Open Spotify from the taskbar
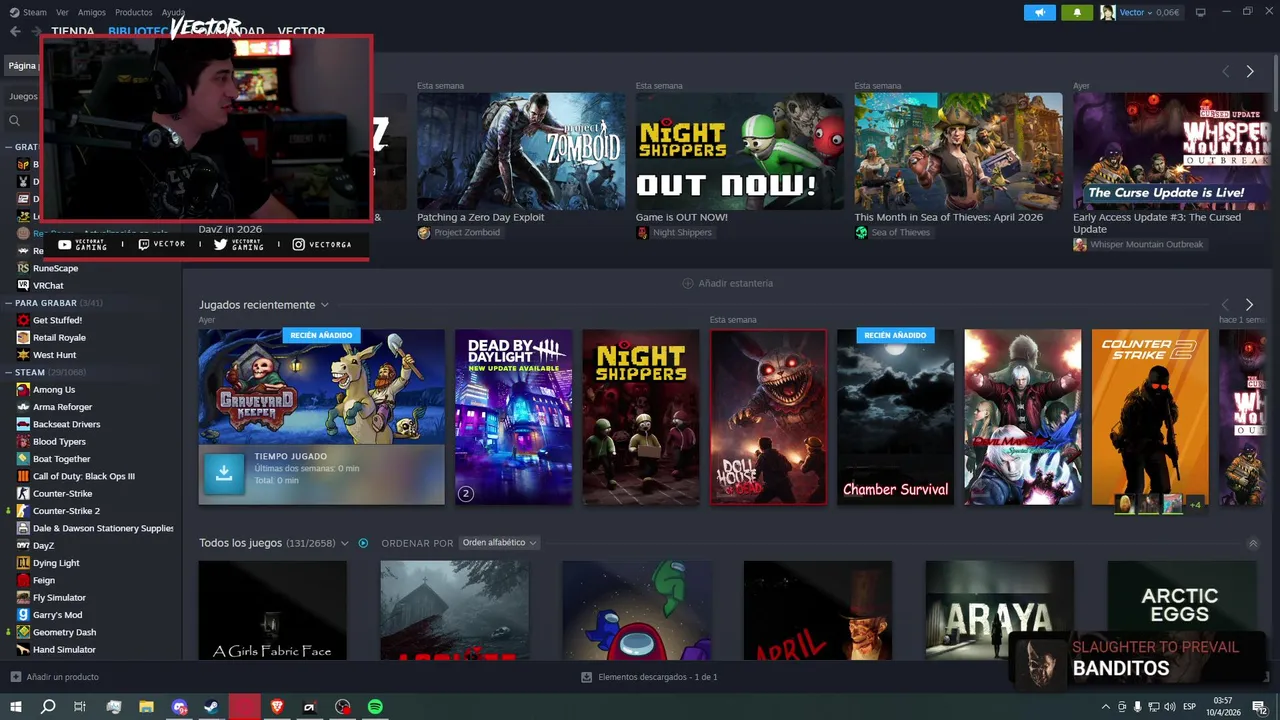Screen dimensions: 1280x720 [375, 707]
